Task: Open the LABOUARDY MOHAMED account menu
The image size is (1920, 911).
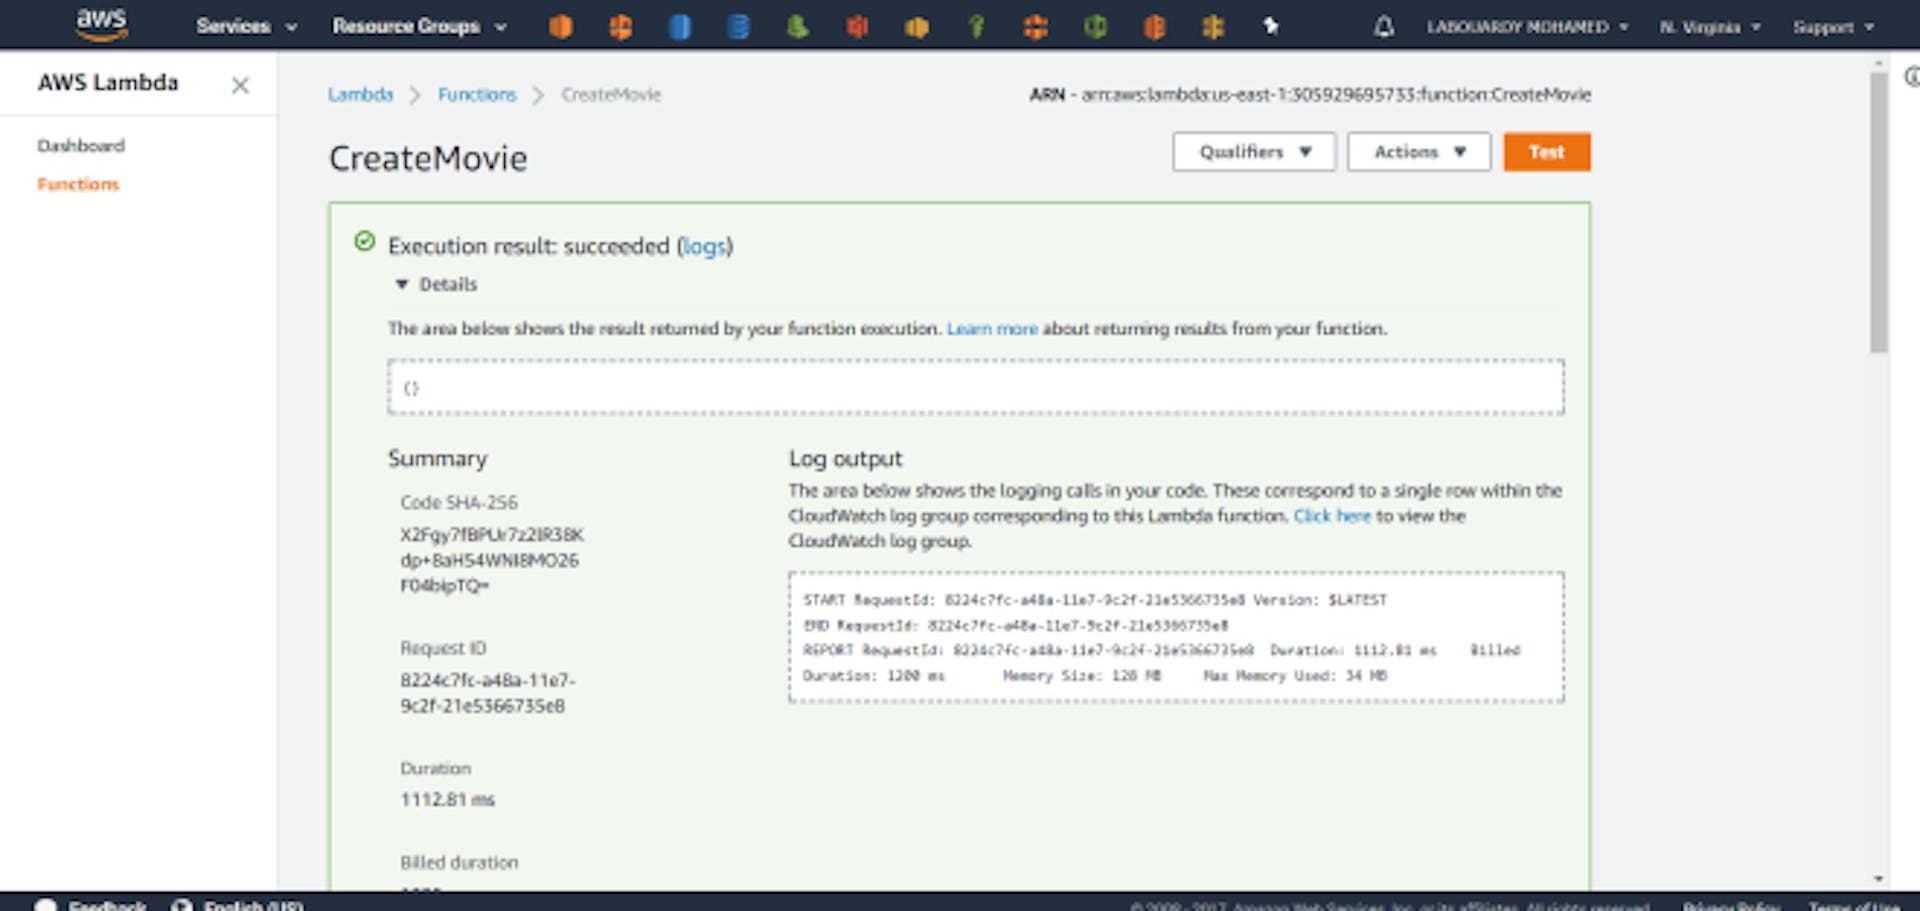Action: (1527, 27)
